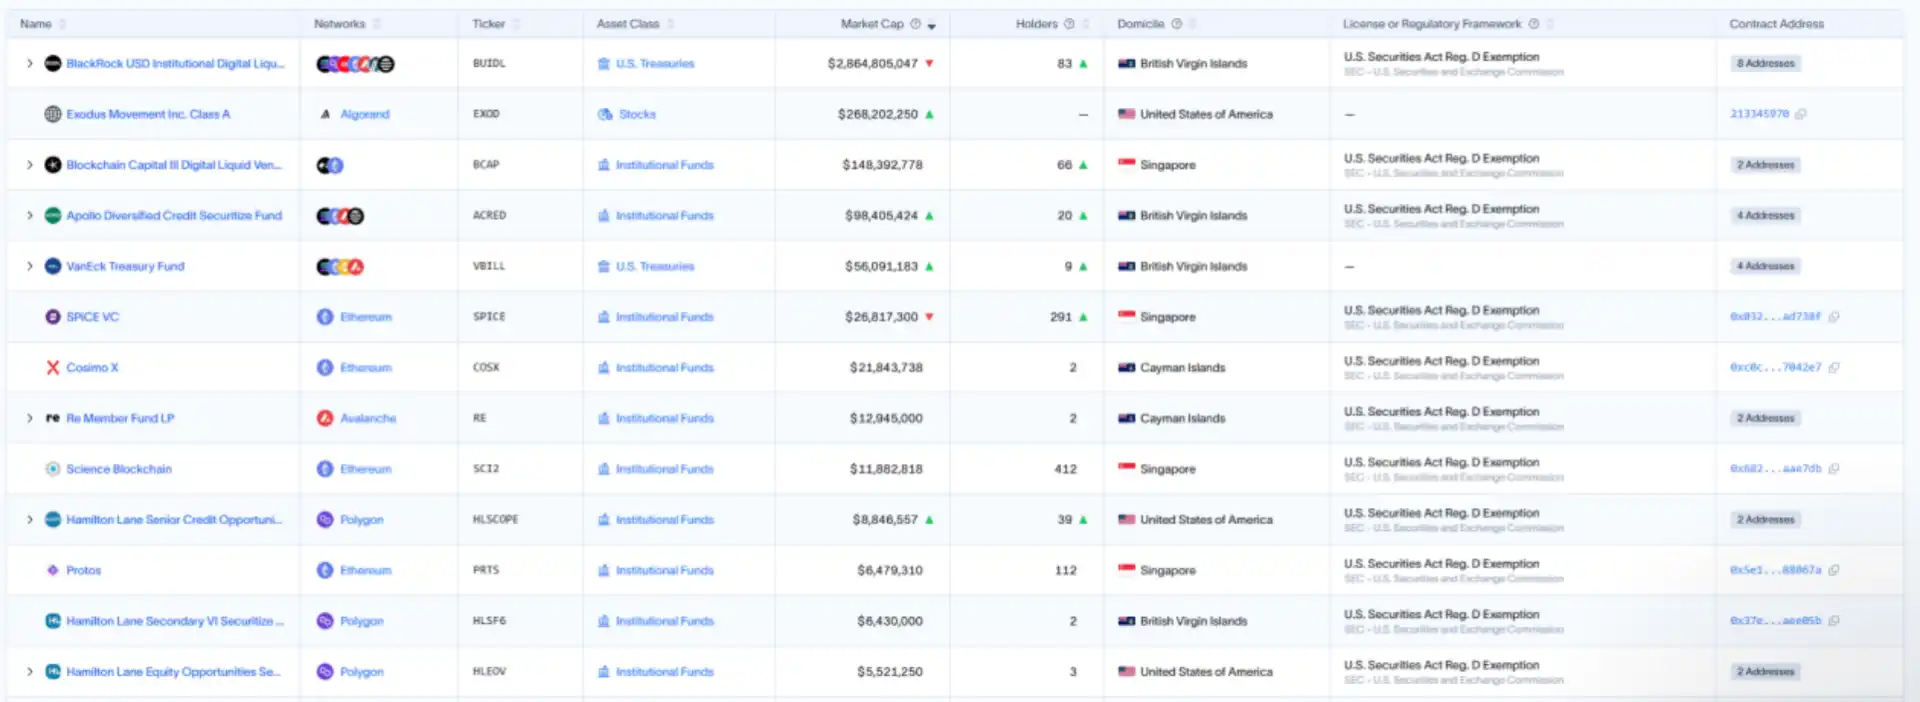Image resolution: width=1920 pixels, height=702 pixels.
Task: Copy the Protos contract address
Action: 1834,571
